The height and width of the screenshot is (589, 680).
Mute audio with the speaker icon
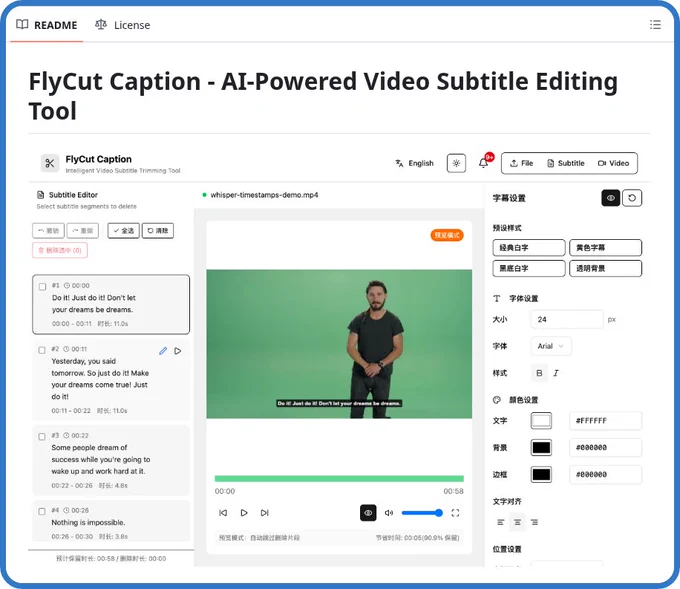tap(389, 513)
